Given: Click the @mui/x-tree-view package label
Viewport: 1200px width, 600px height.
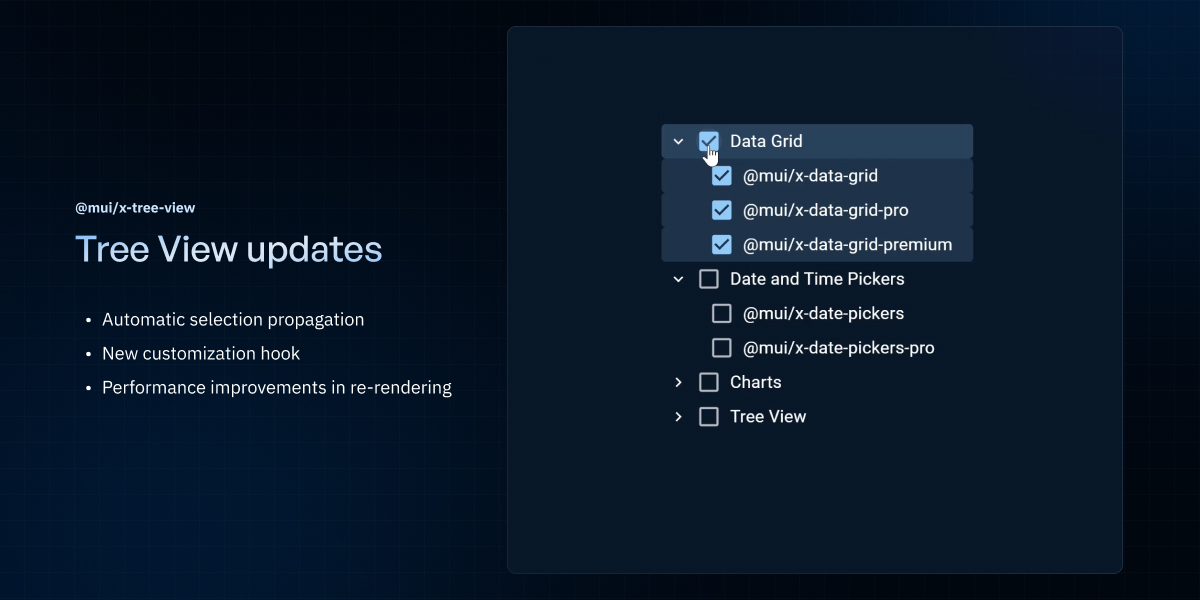Looking at the screenshot, I should [135, 208].
